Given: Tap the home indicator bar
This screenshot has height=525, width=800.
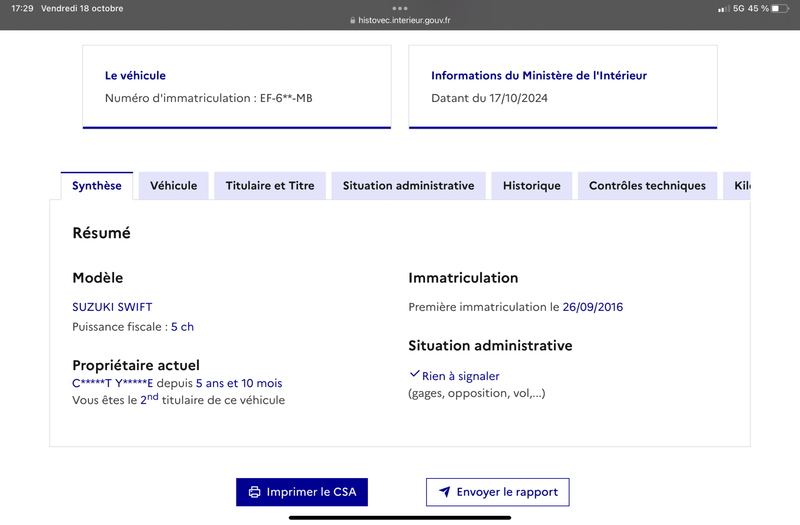Looking at the screenshot, I should tap(400, 518).
